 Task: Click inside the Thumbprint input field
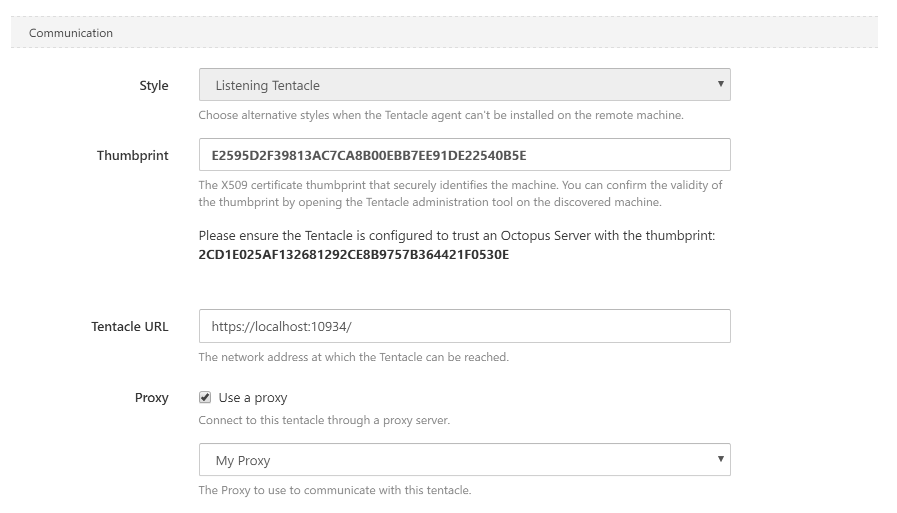464,155
